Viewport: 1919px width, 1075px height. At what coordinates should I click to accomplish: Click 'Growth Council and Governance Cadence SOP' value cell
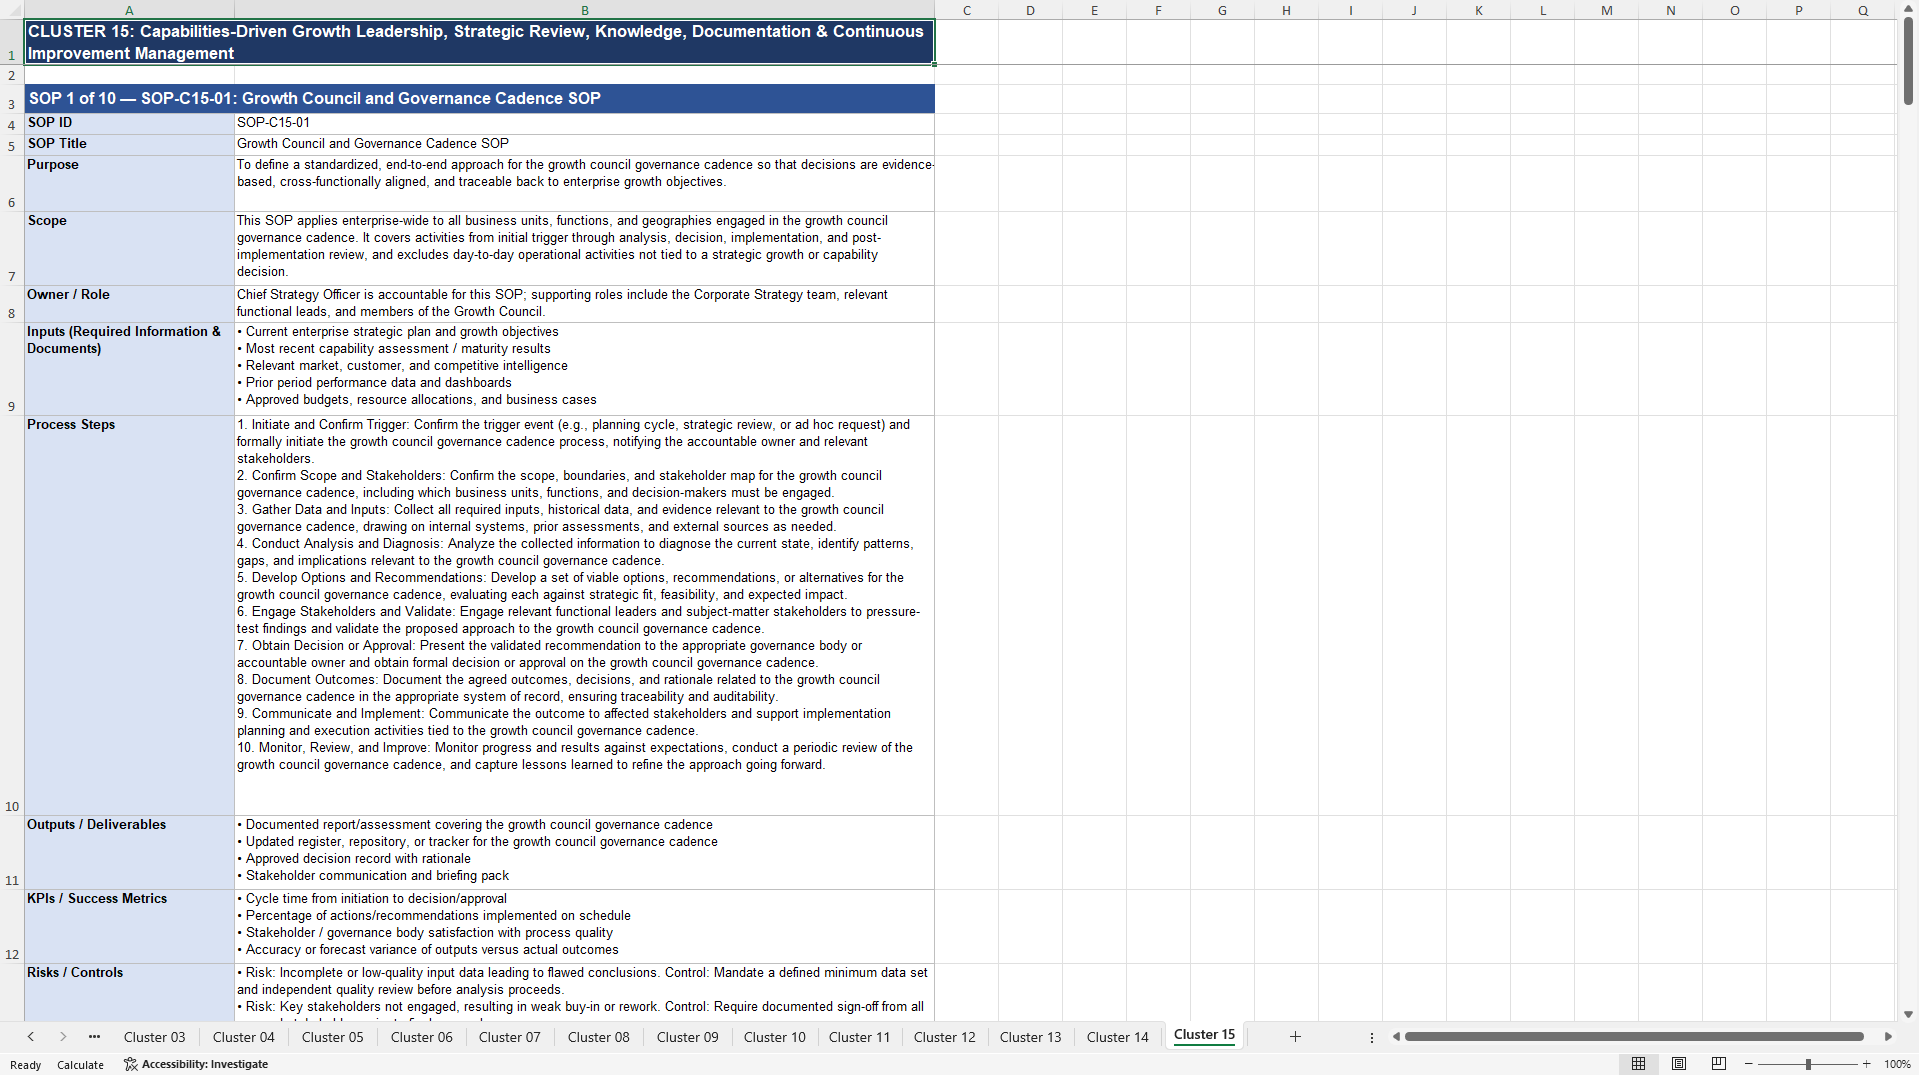[584, 144]
